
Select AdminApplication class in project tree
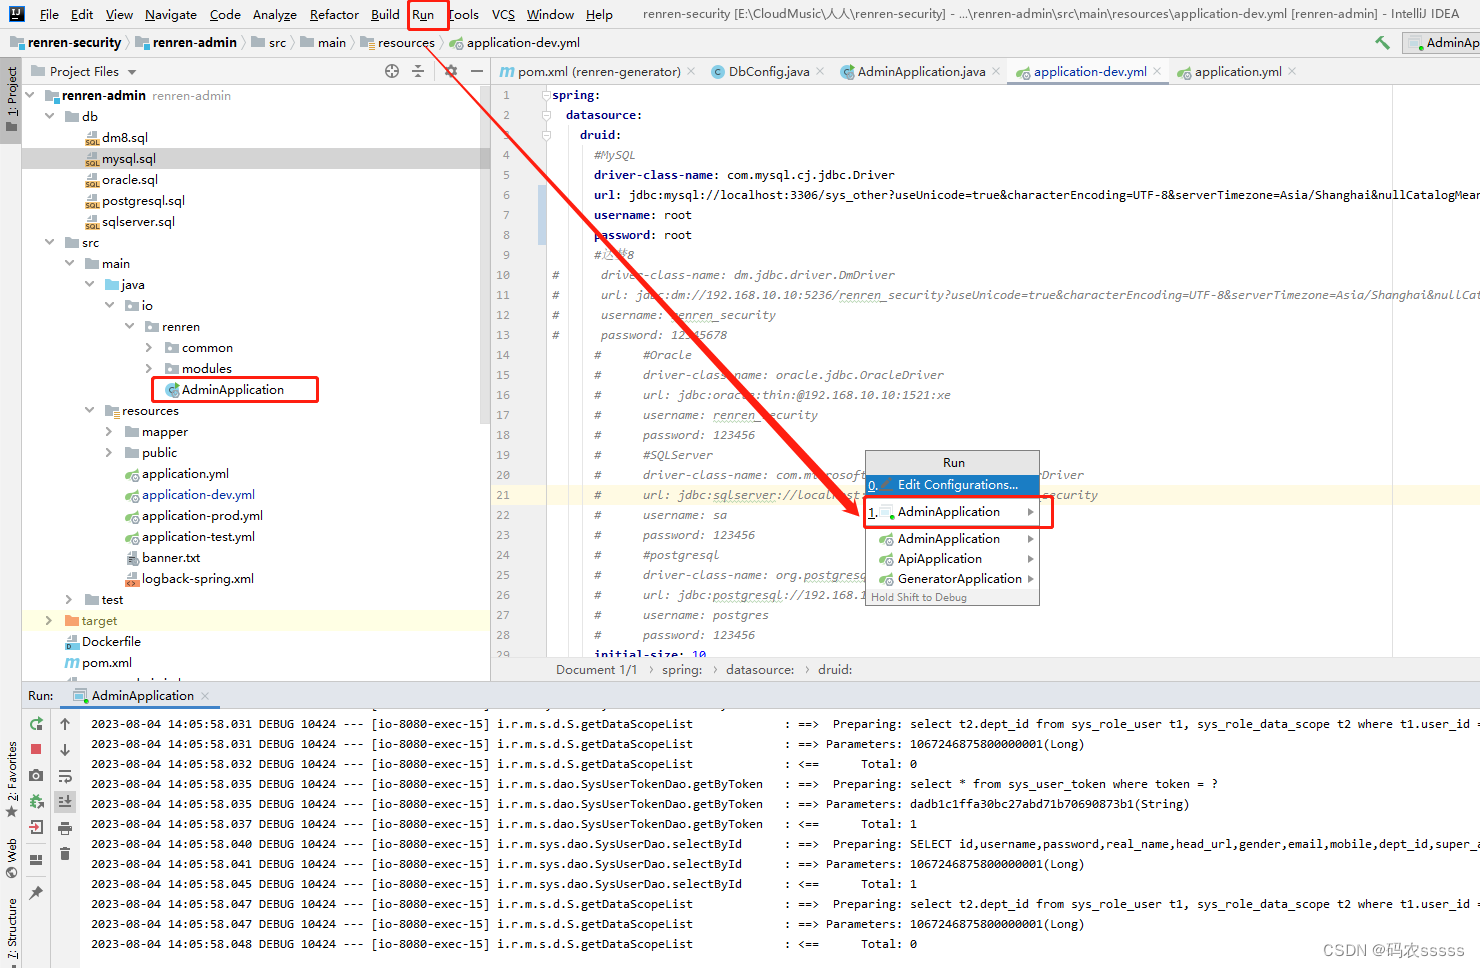pos(232,389)
